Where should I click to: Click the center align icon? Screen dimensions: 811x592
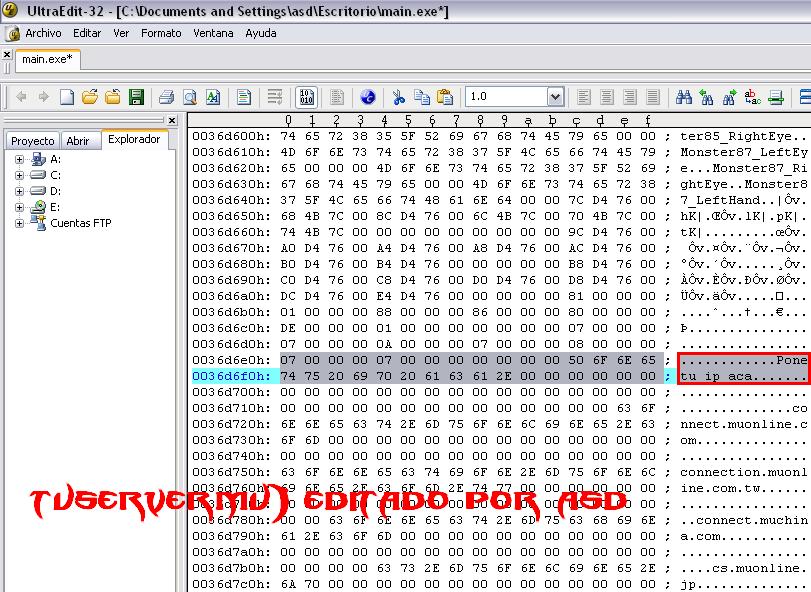pos(607,97)
